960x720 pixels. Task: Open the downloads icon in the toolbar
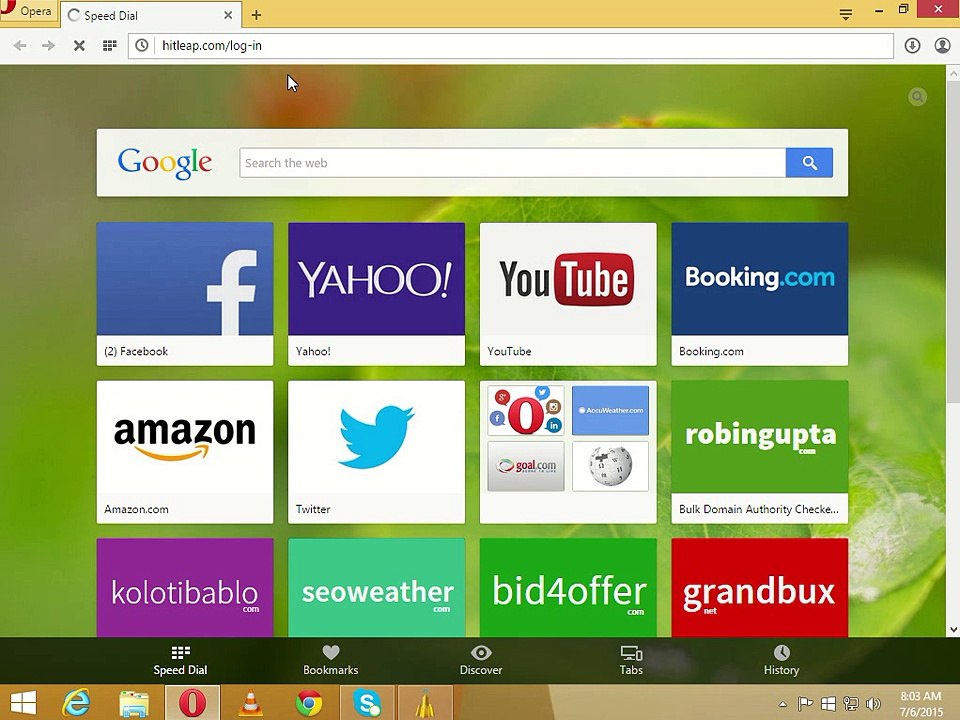[x=912, y=45]
